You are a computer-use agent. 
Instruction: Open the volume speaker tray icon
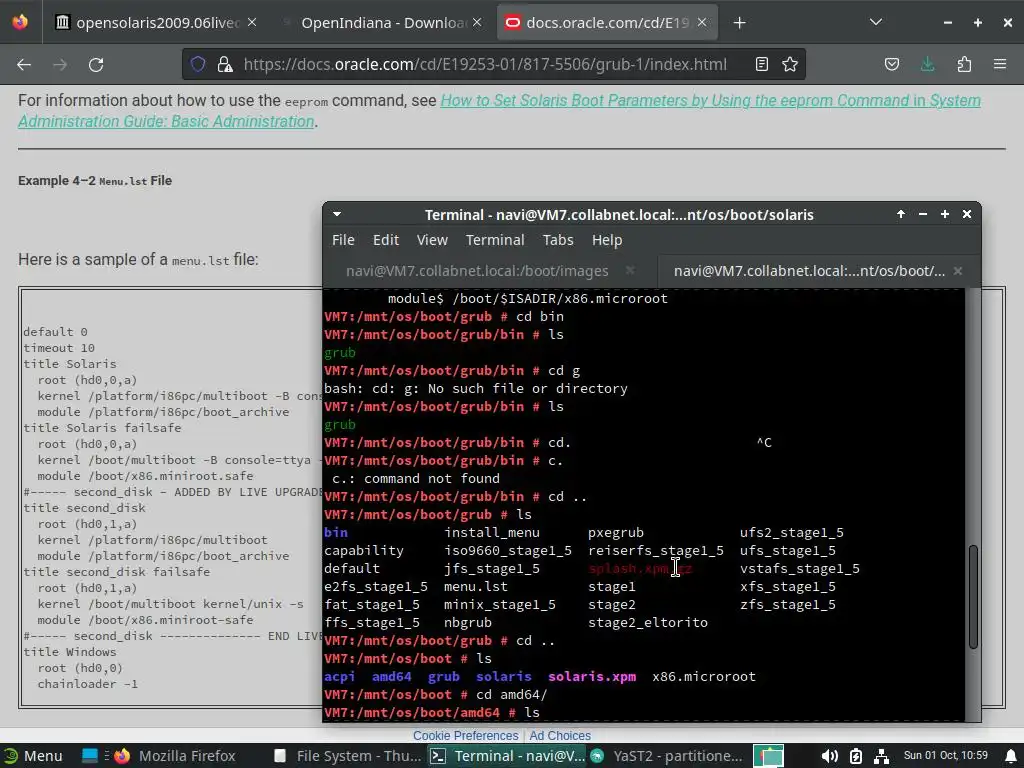coord(829,756)
